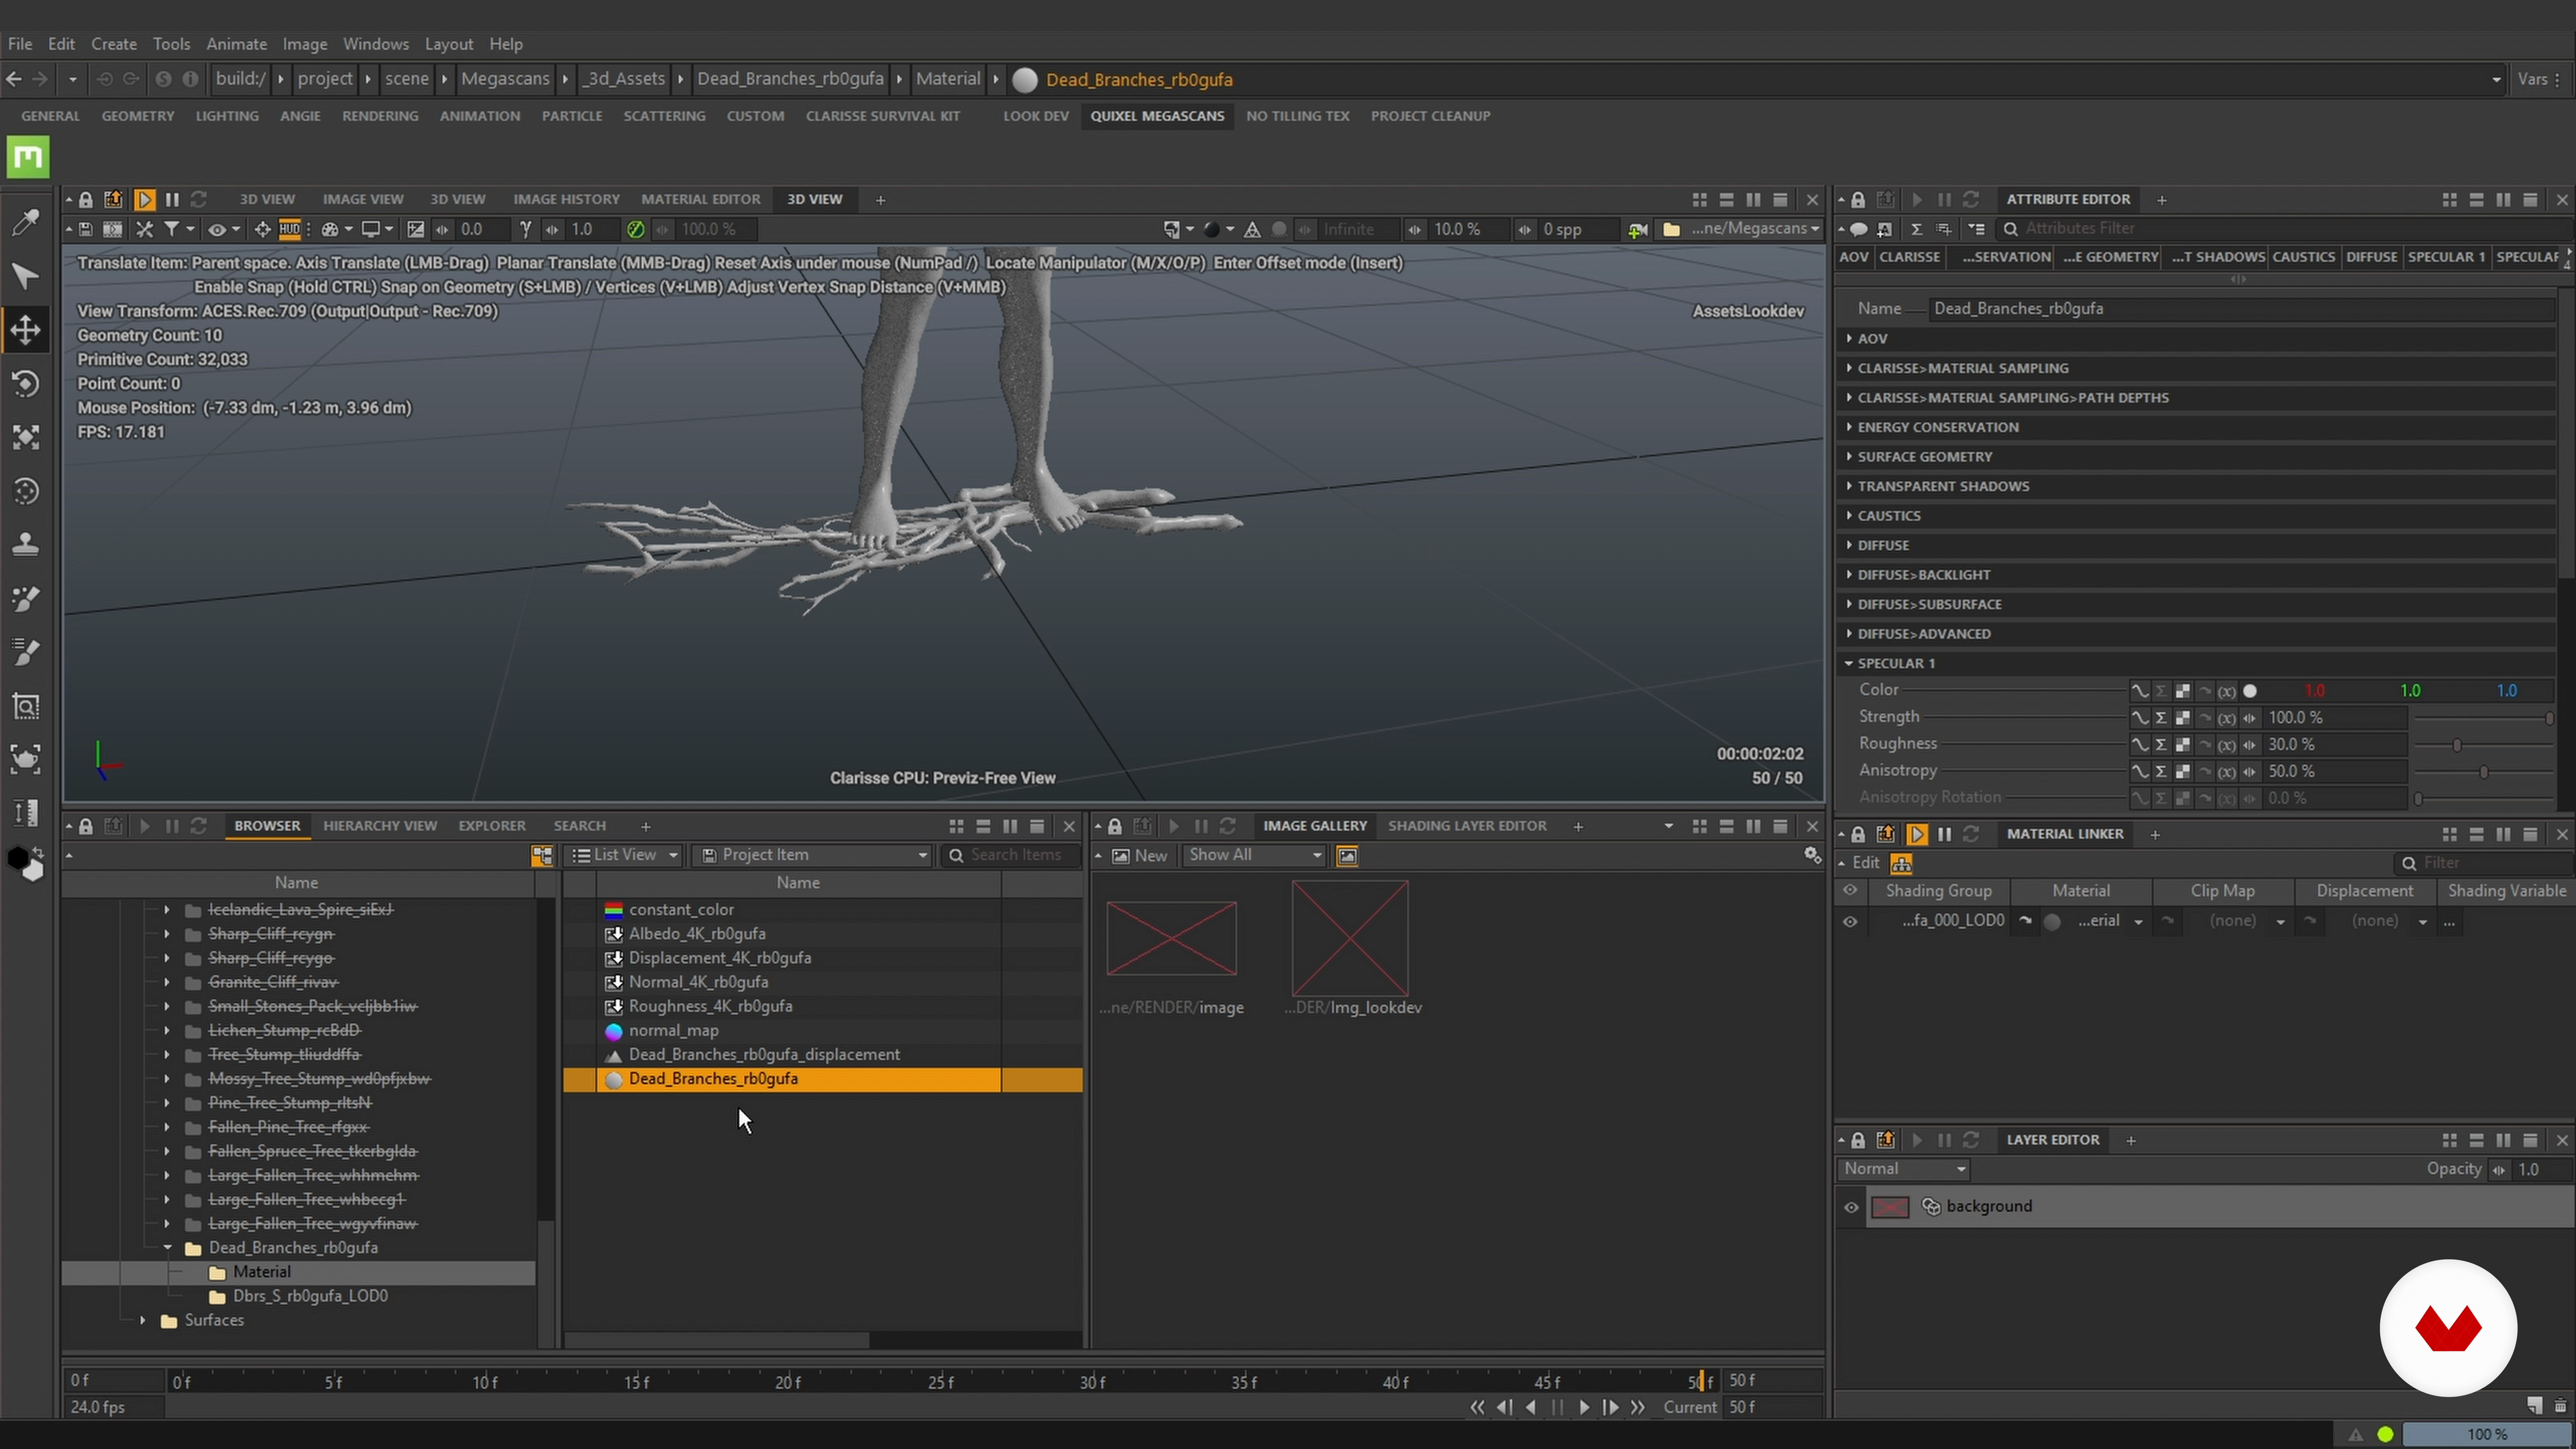Select the teapot render region tool
The image size is (2576, 1449).
point(25,759)
